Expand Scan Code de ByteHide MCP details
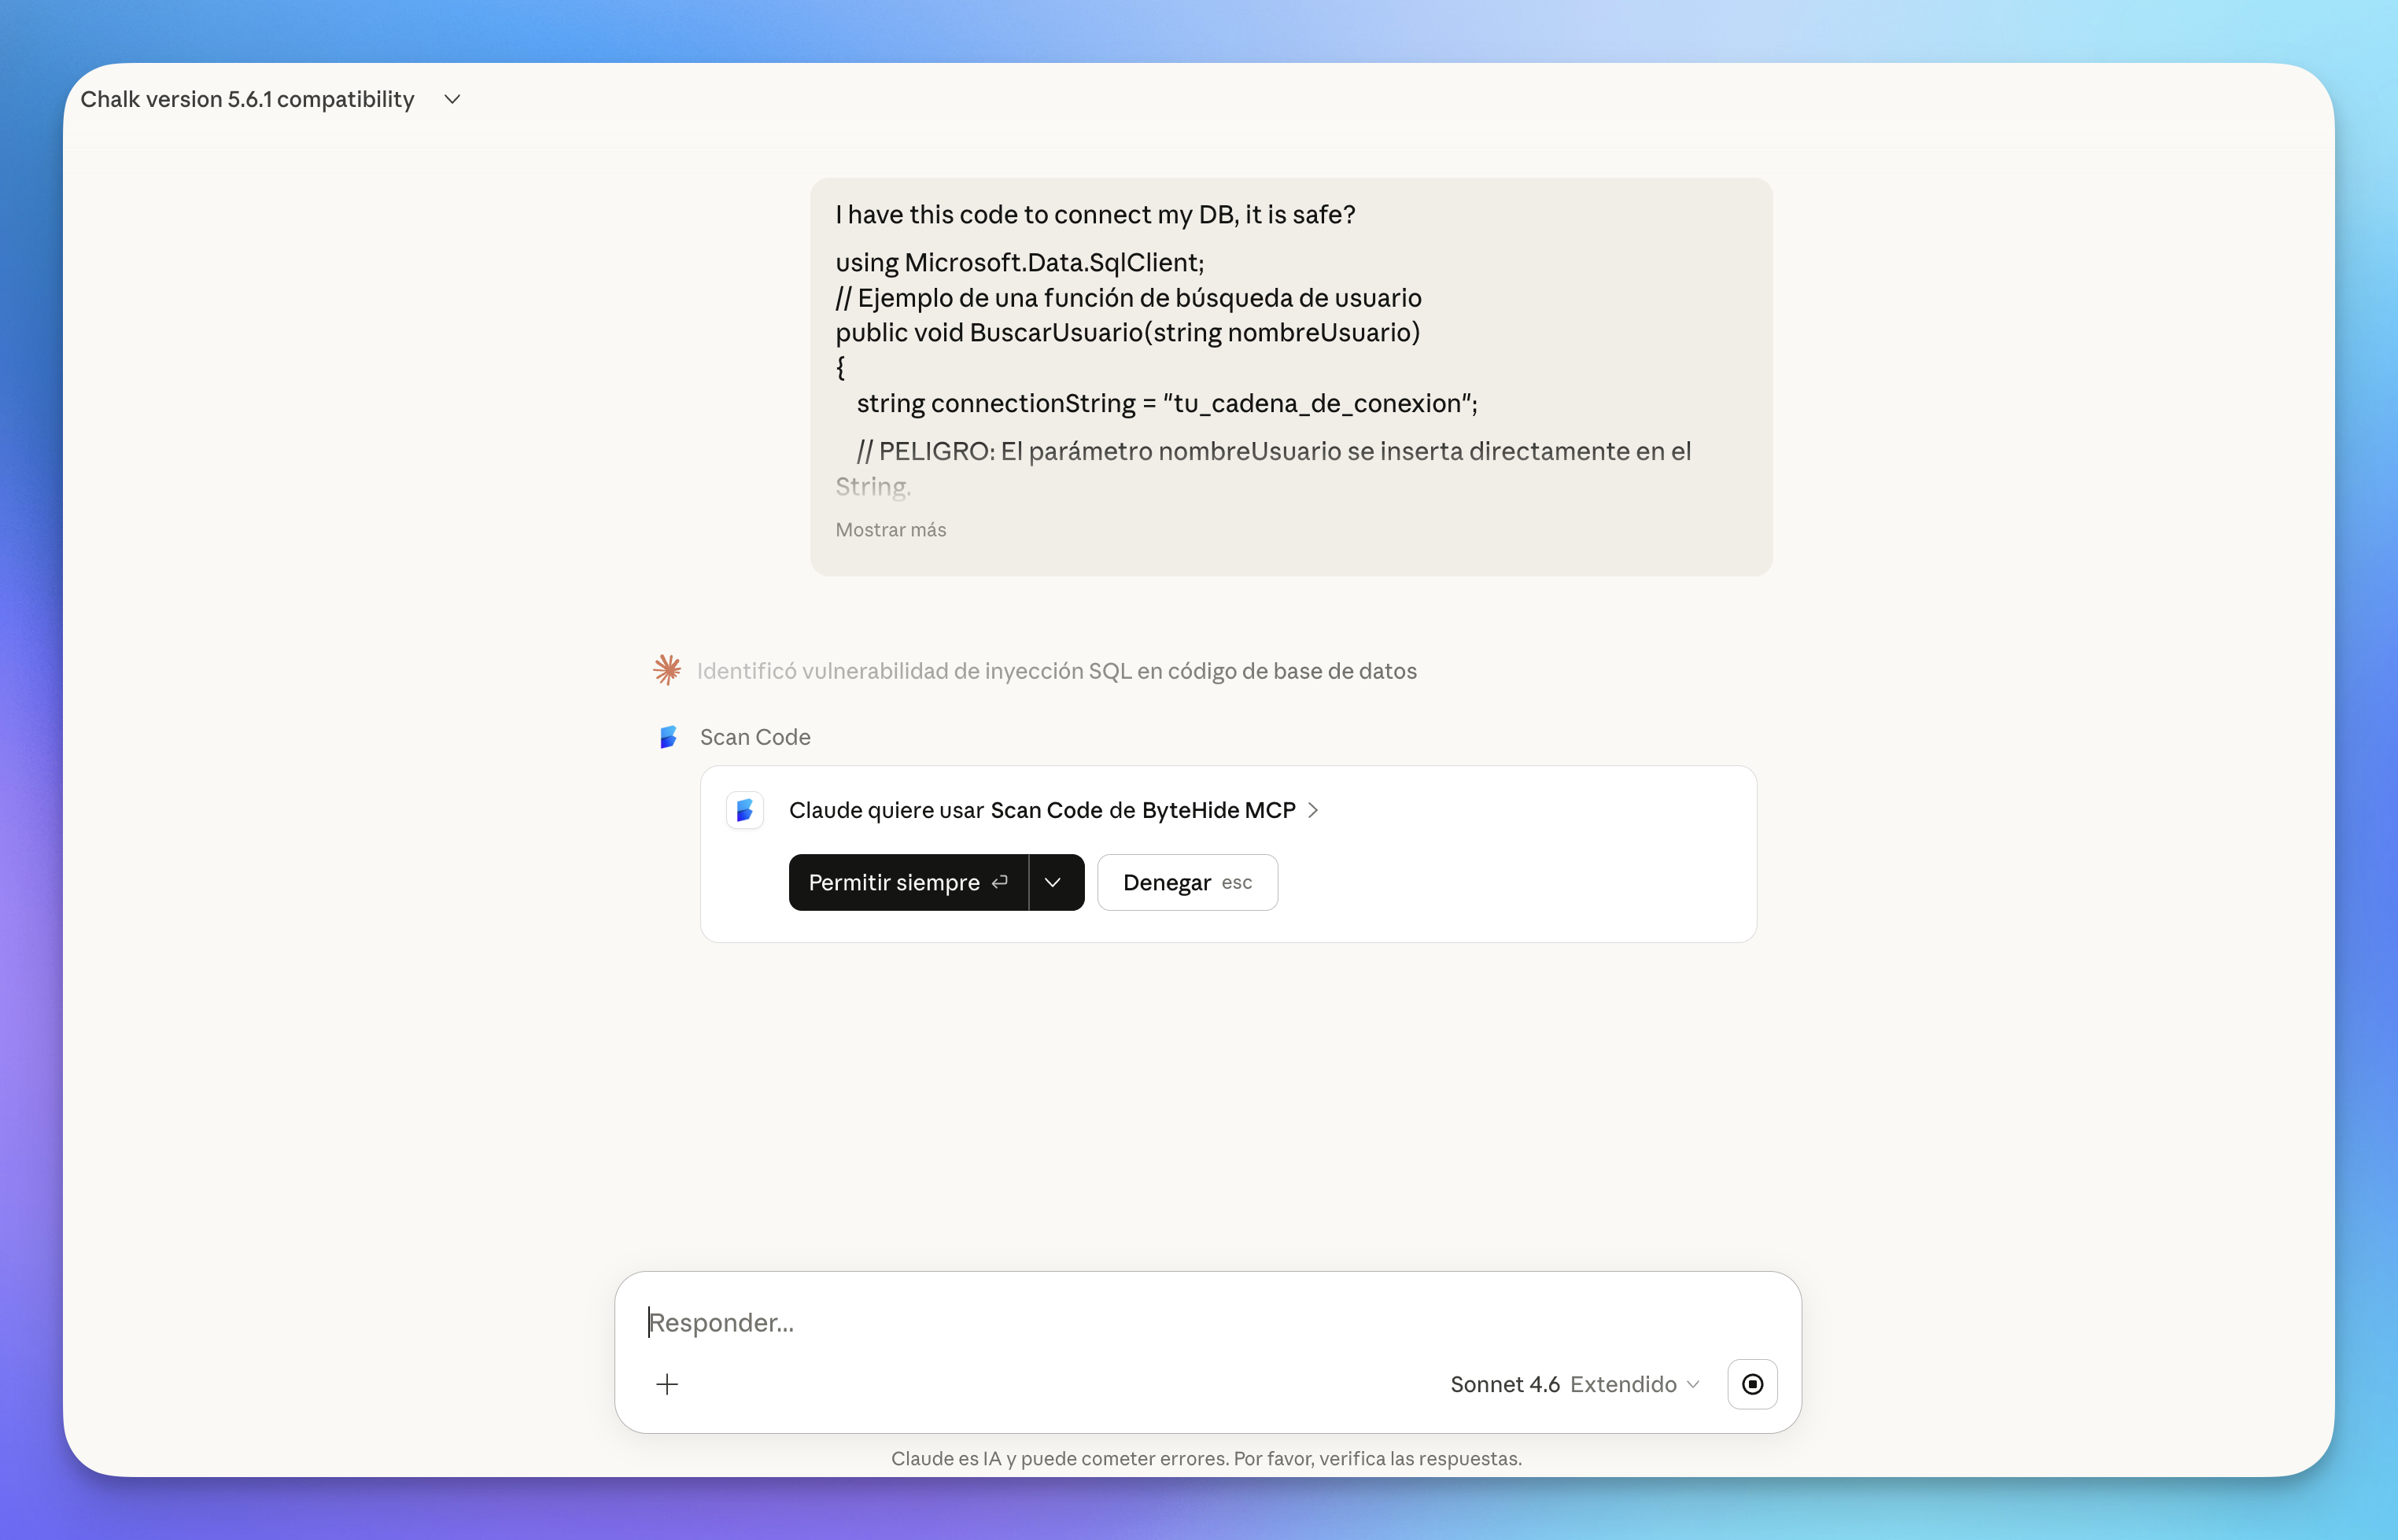The width and height of the screenshot is (2398, 1540). coord(1313,810)
